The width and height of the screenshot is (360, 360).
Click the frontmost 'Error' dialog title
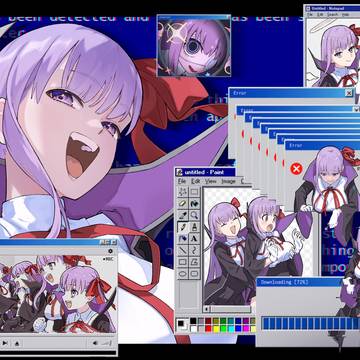(296, 145)
